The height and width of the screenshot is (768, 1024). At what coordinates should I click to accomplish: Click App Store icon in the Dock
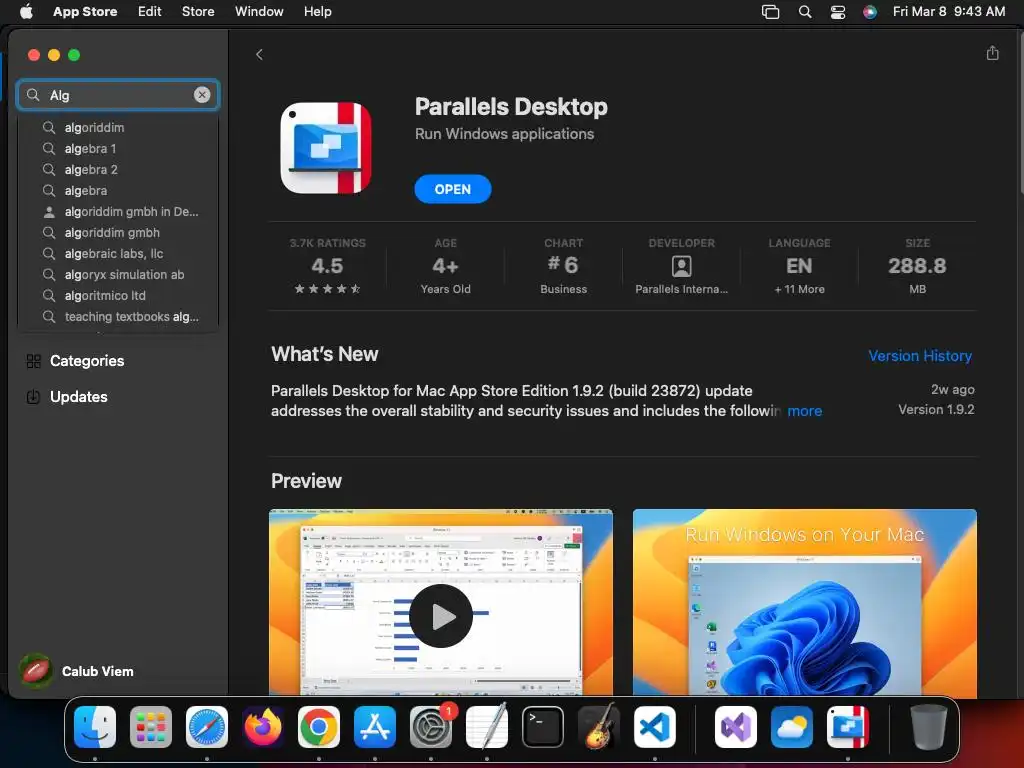point(375,727)
